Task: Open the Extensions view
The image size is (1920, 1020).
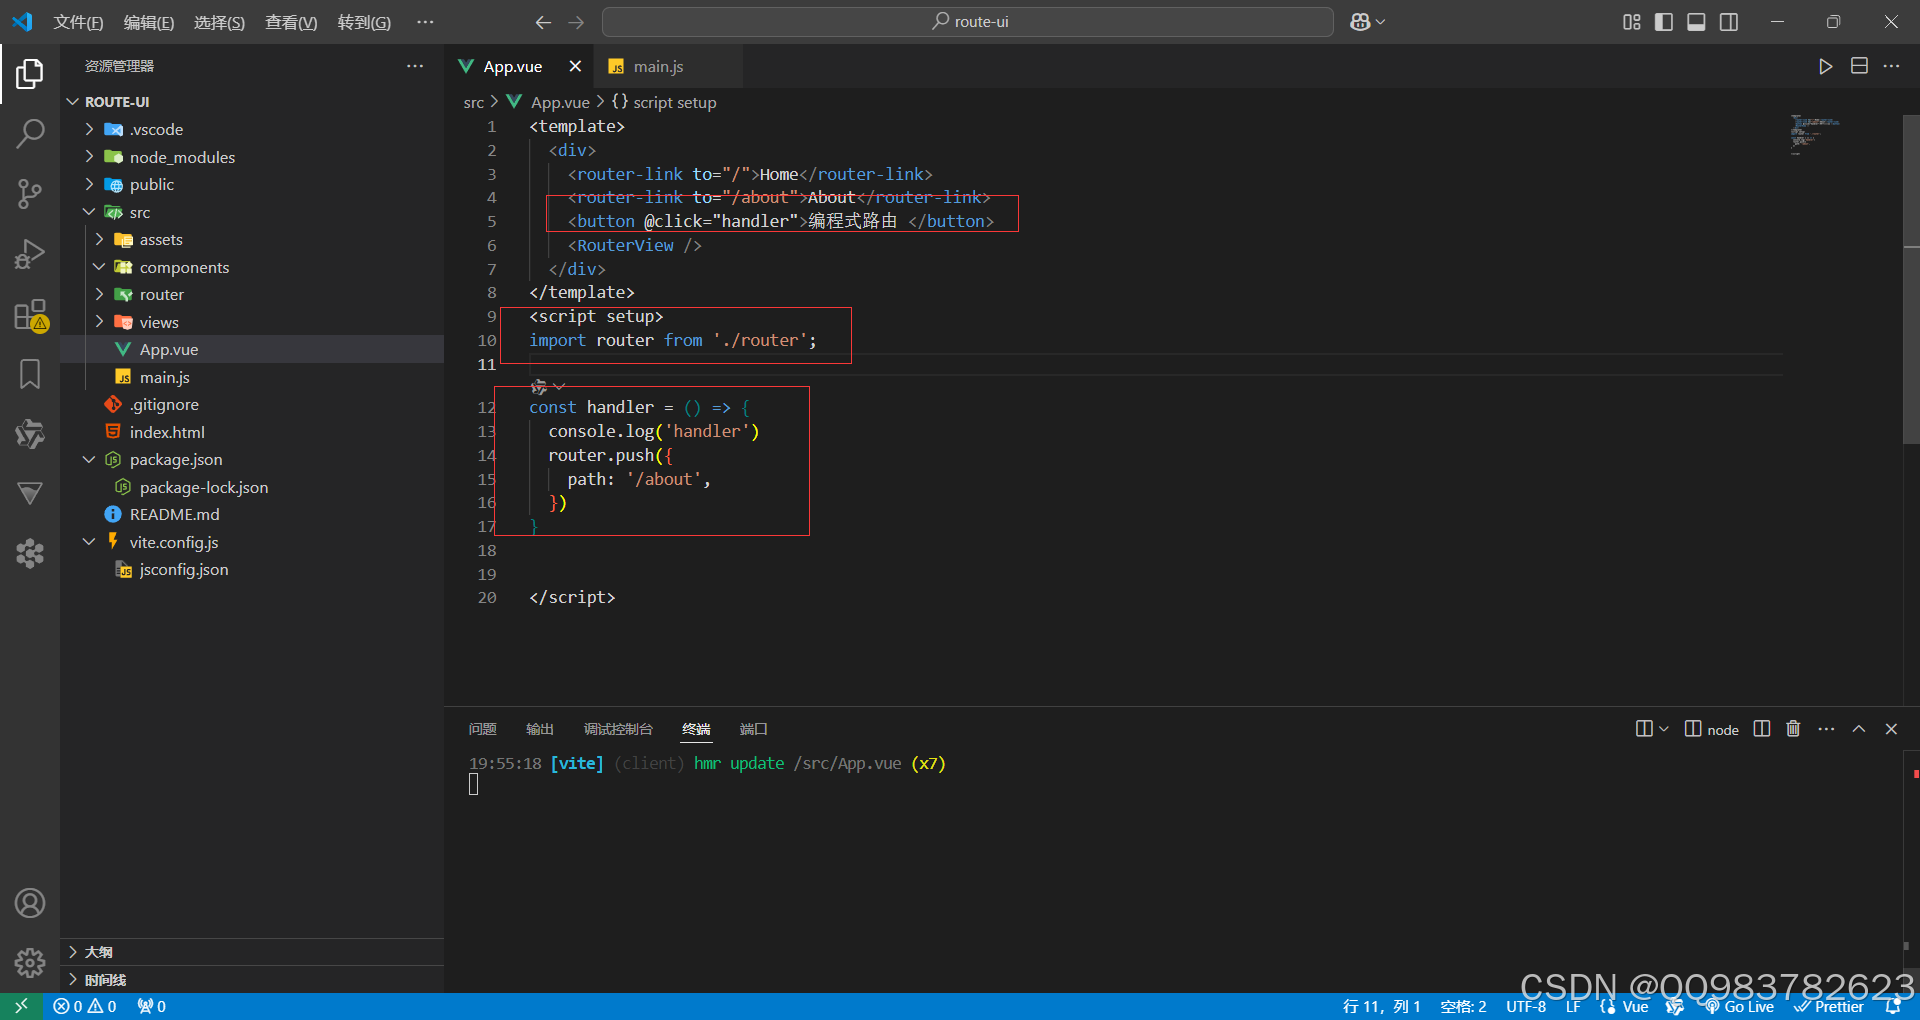Action: tap(30, 315)
